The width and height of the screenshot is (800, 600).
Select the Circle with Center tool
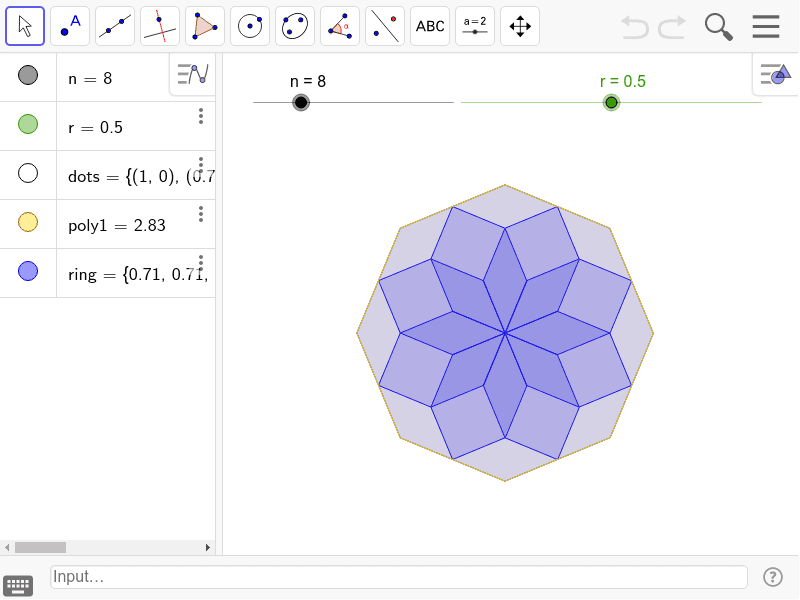coord(250,26)
